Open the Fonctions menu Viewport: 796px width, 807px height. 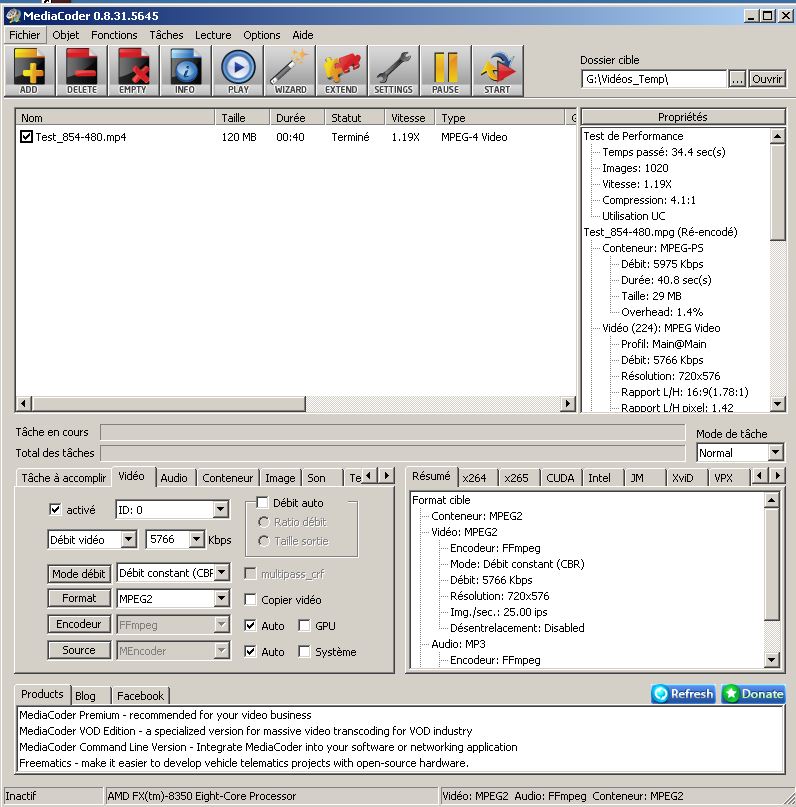pos(114,35)
